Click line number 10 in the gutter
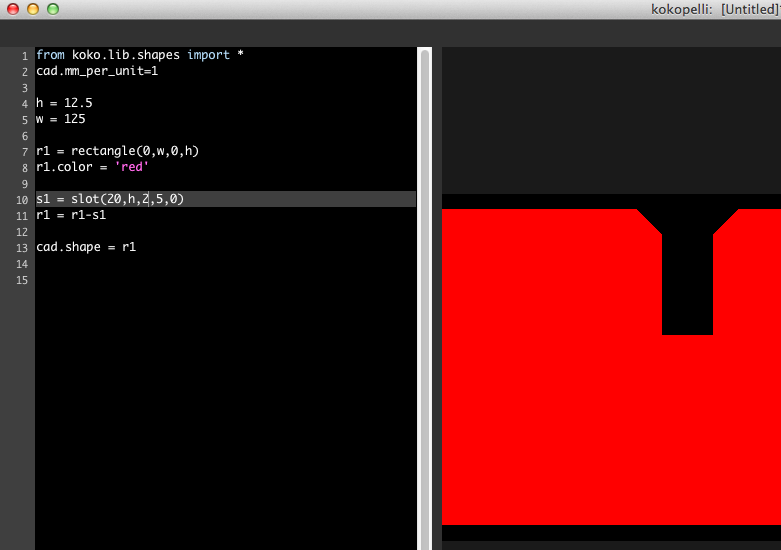 pyautogui.click(x=22, y=200)
